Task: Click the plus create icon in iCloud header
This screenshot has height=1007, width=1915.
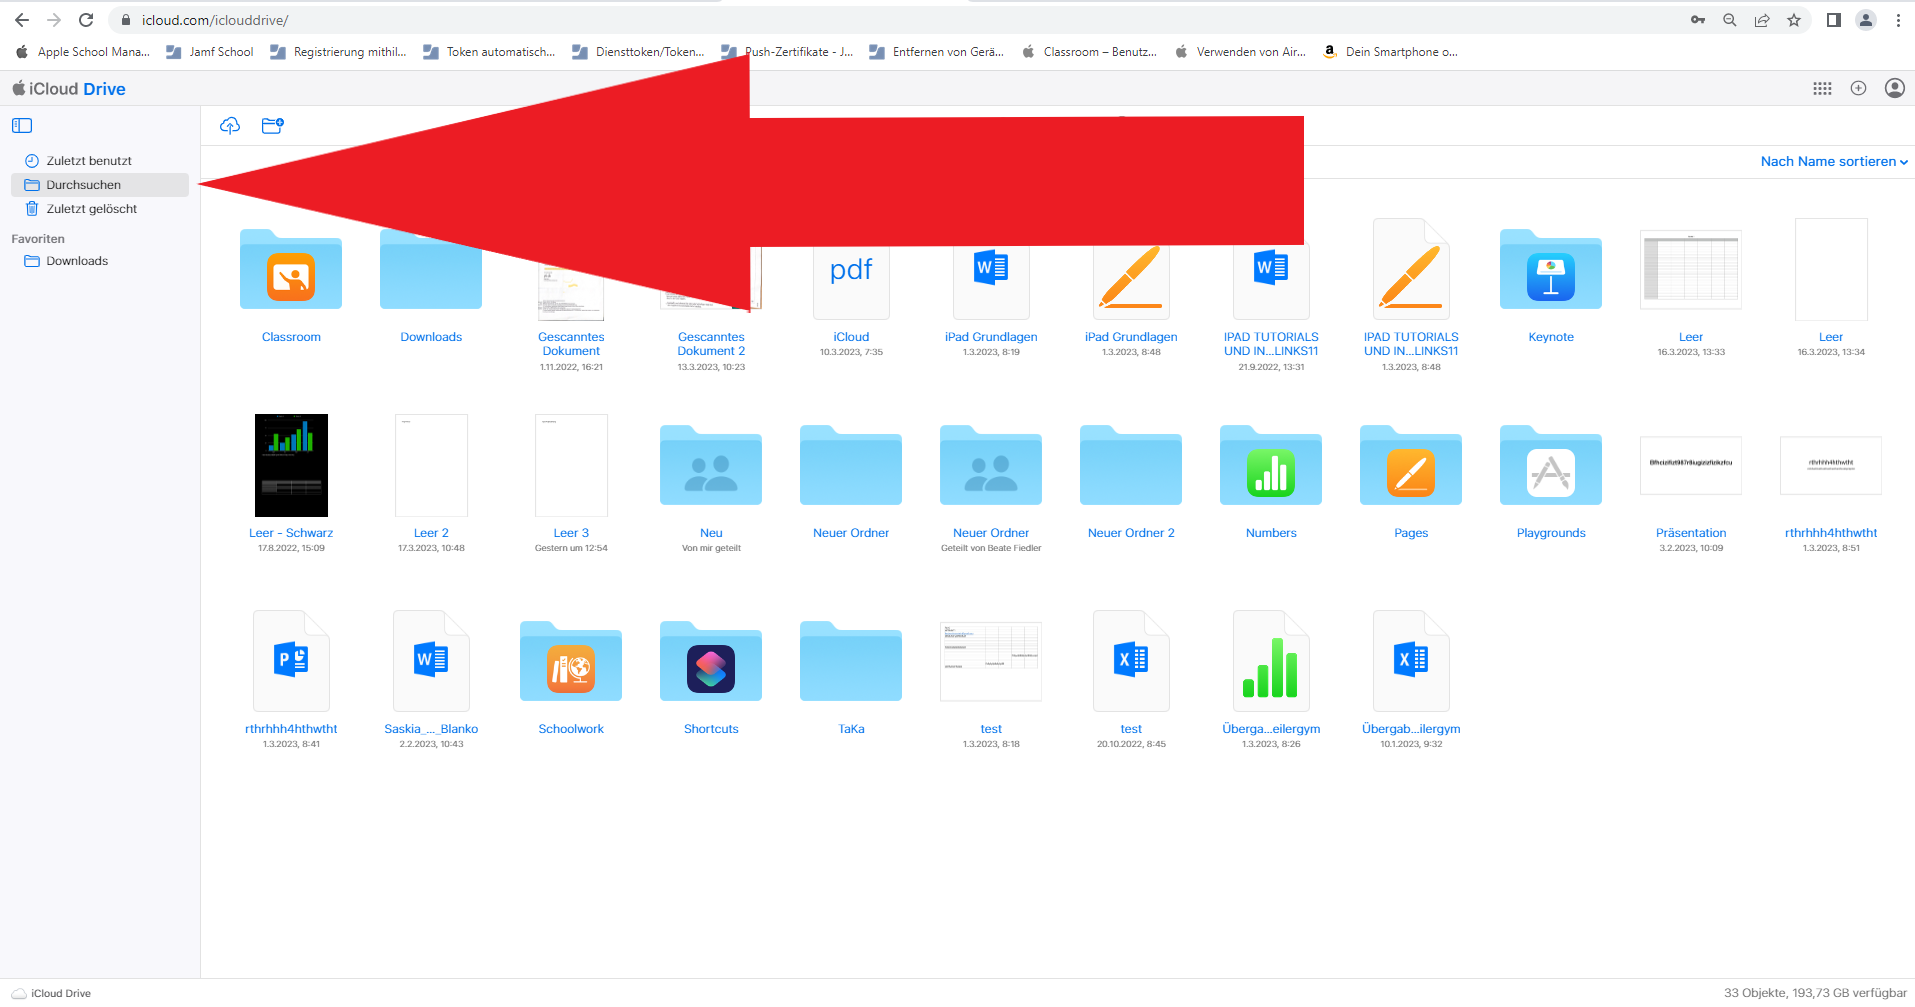Action: tap(1858, 88)
